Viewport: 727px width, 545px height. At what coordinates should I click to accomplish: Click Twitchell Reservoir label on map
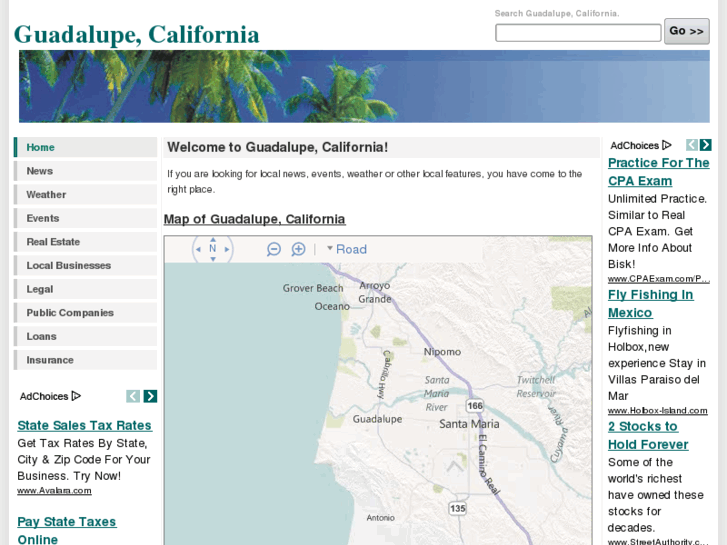point(536,386)
